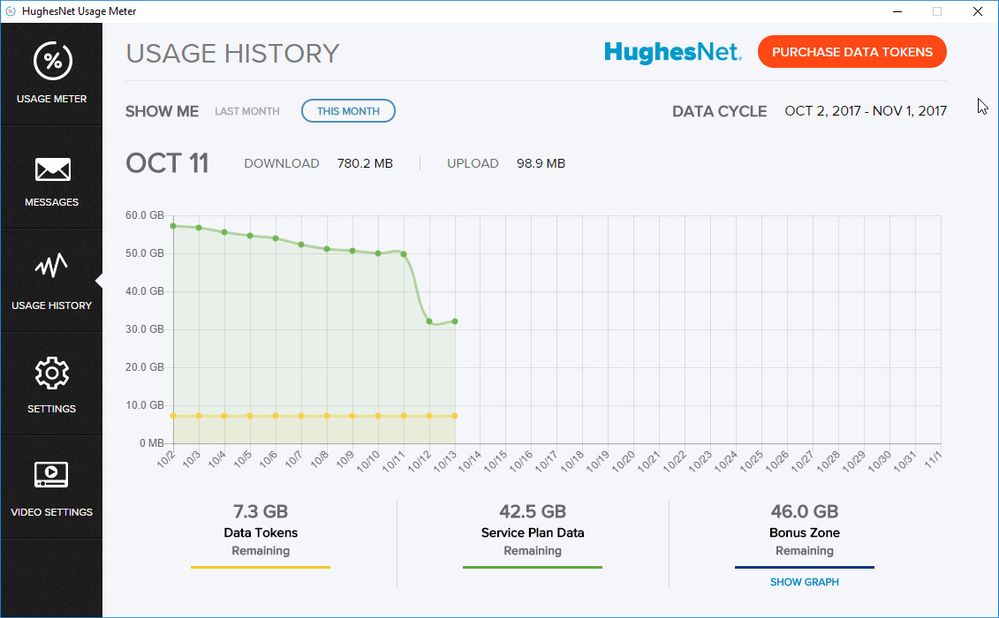999x618 pixels.
Task: Open the Usage Meter percent icon
Action: coord(51,62)
